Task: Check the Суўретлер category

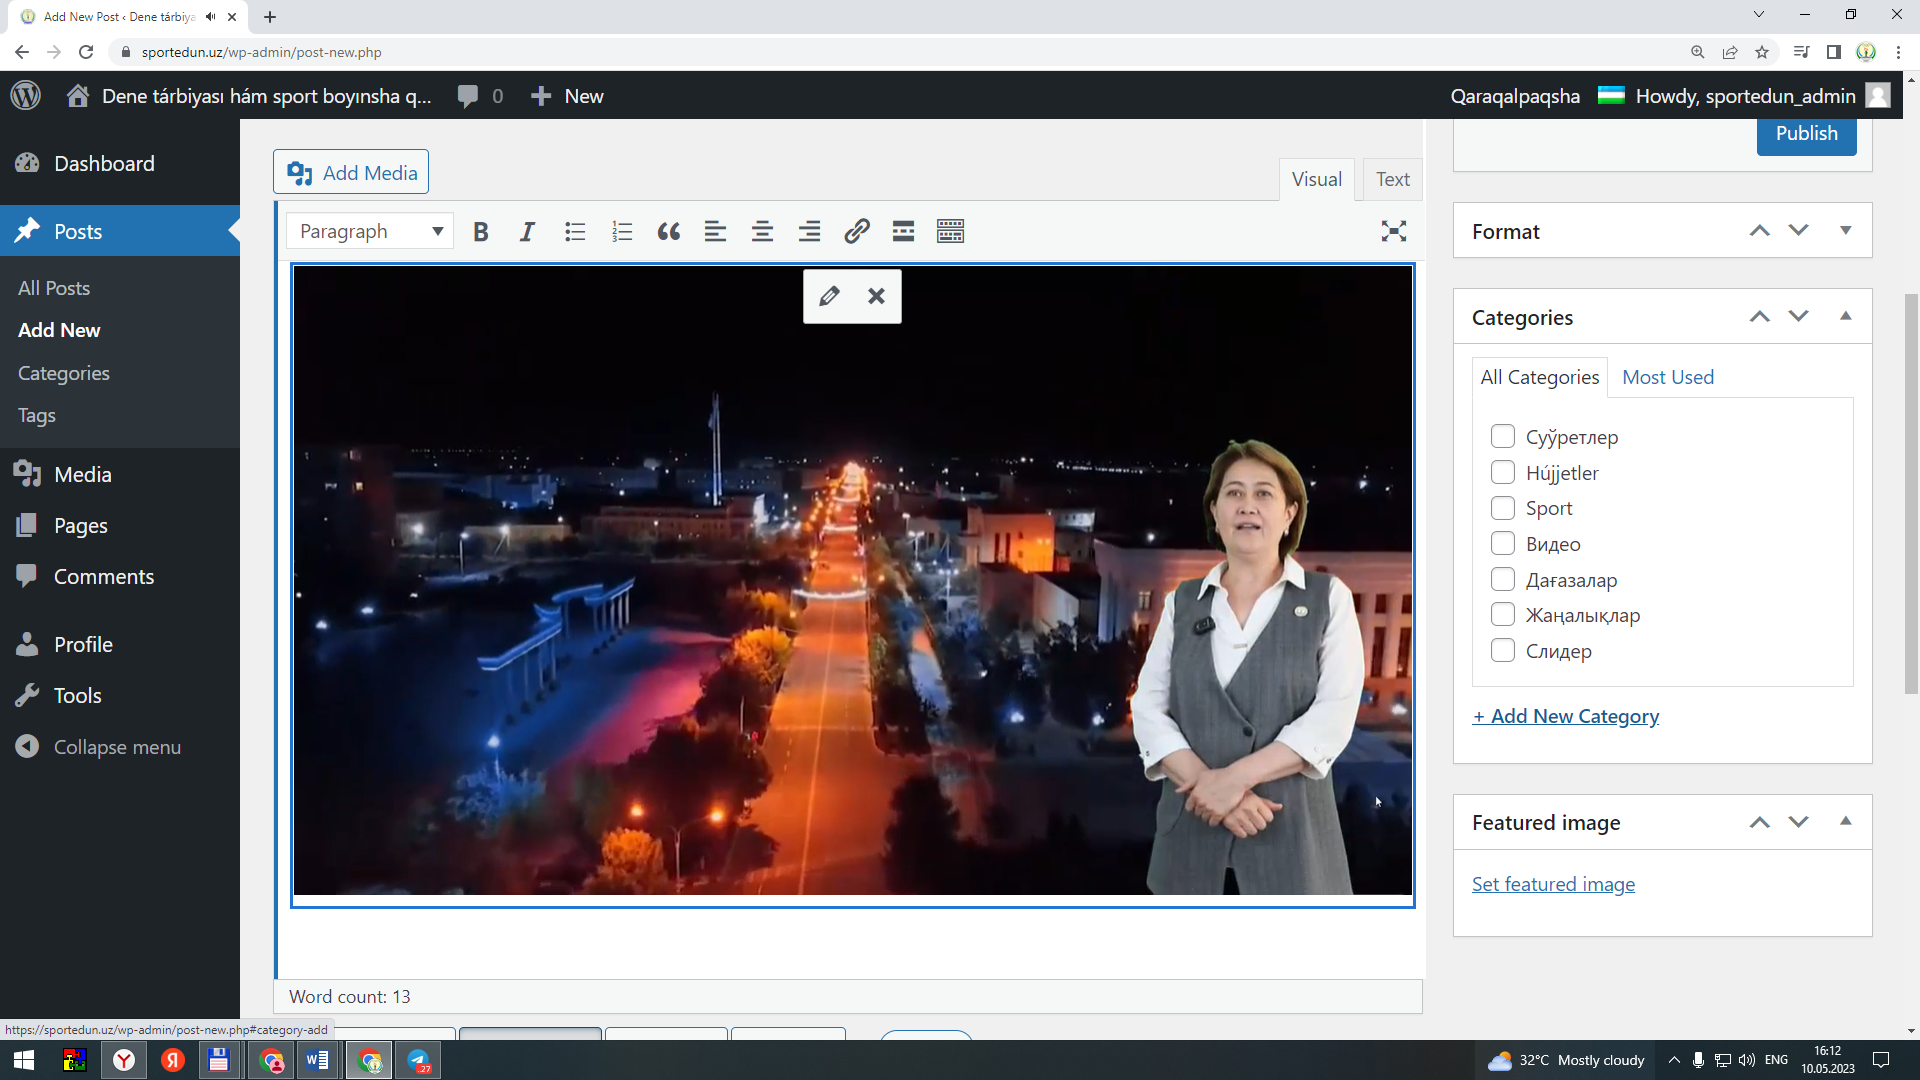Action: [x=1502, y=437]
